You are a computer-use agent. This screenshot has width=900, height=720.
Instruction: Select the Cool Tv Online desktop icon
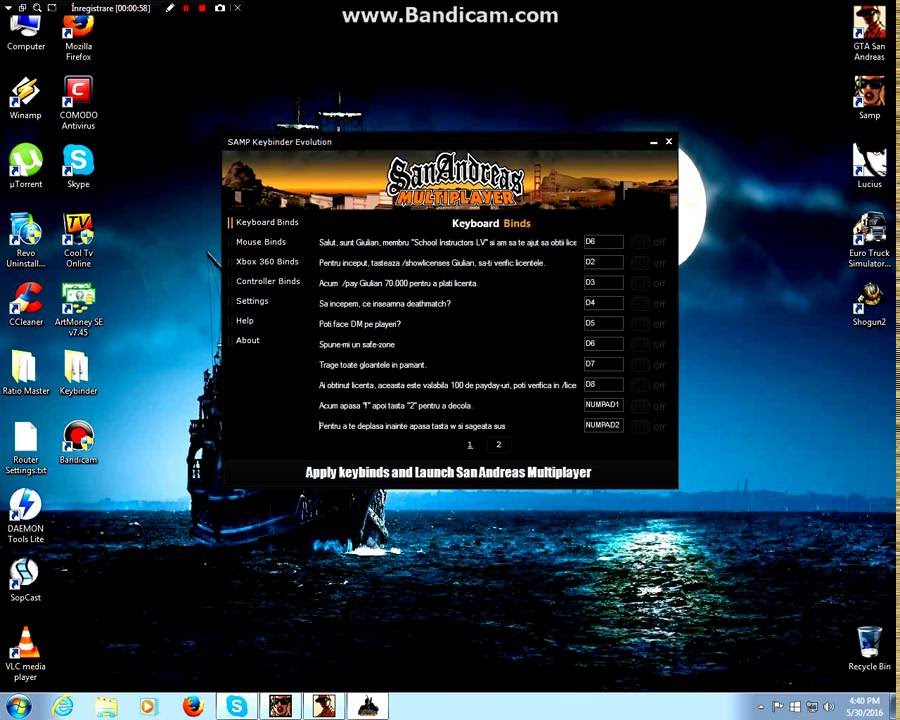click(78, 240)
